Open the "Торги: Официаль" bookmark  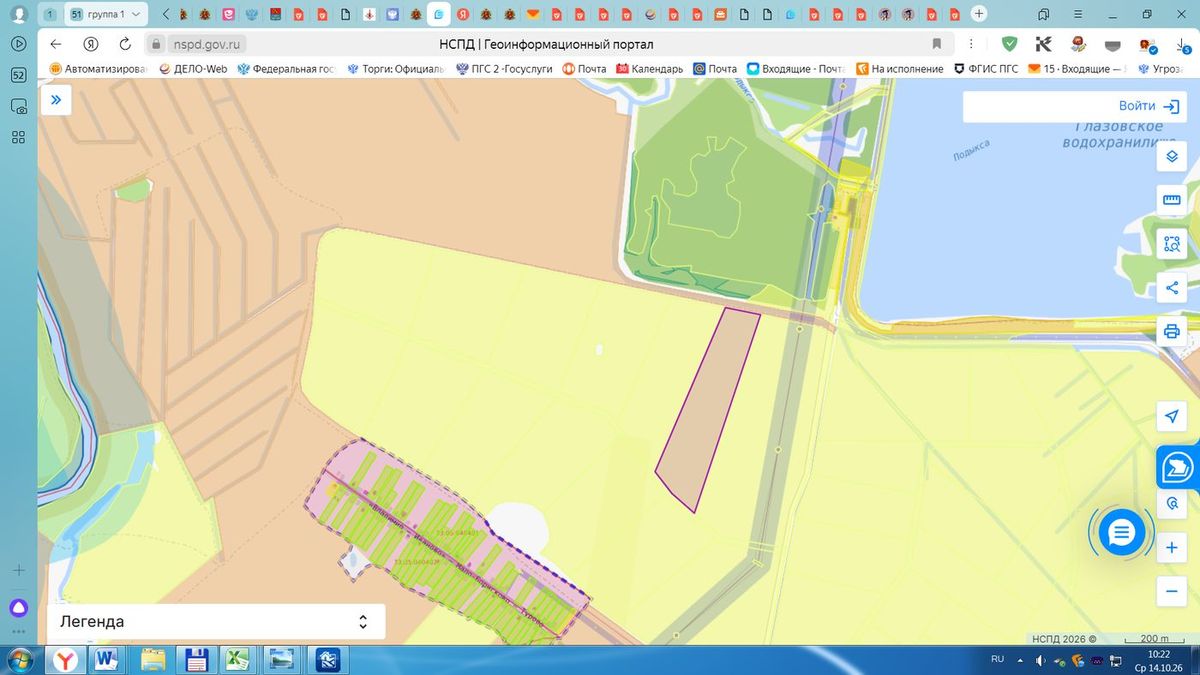point(395,69)
